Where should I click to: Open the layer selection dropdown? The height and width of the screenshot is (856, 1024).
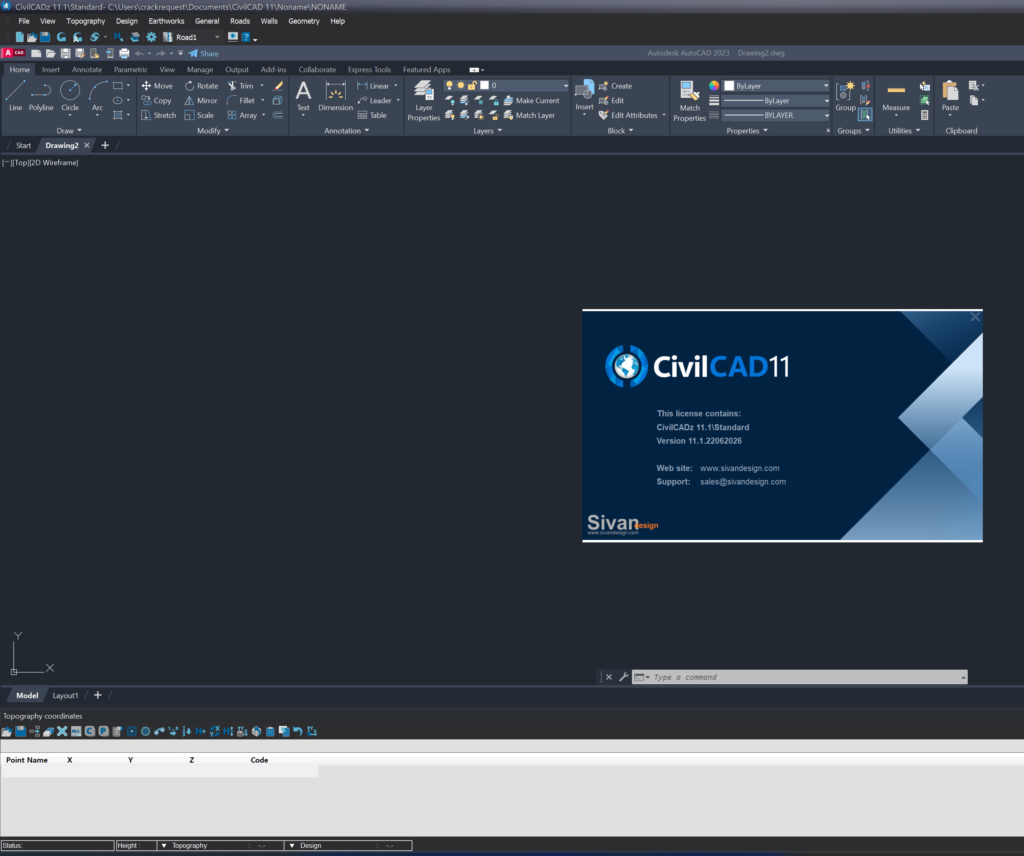click(565, 86)
